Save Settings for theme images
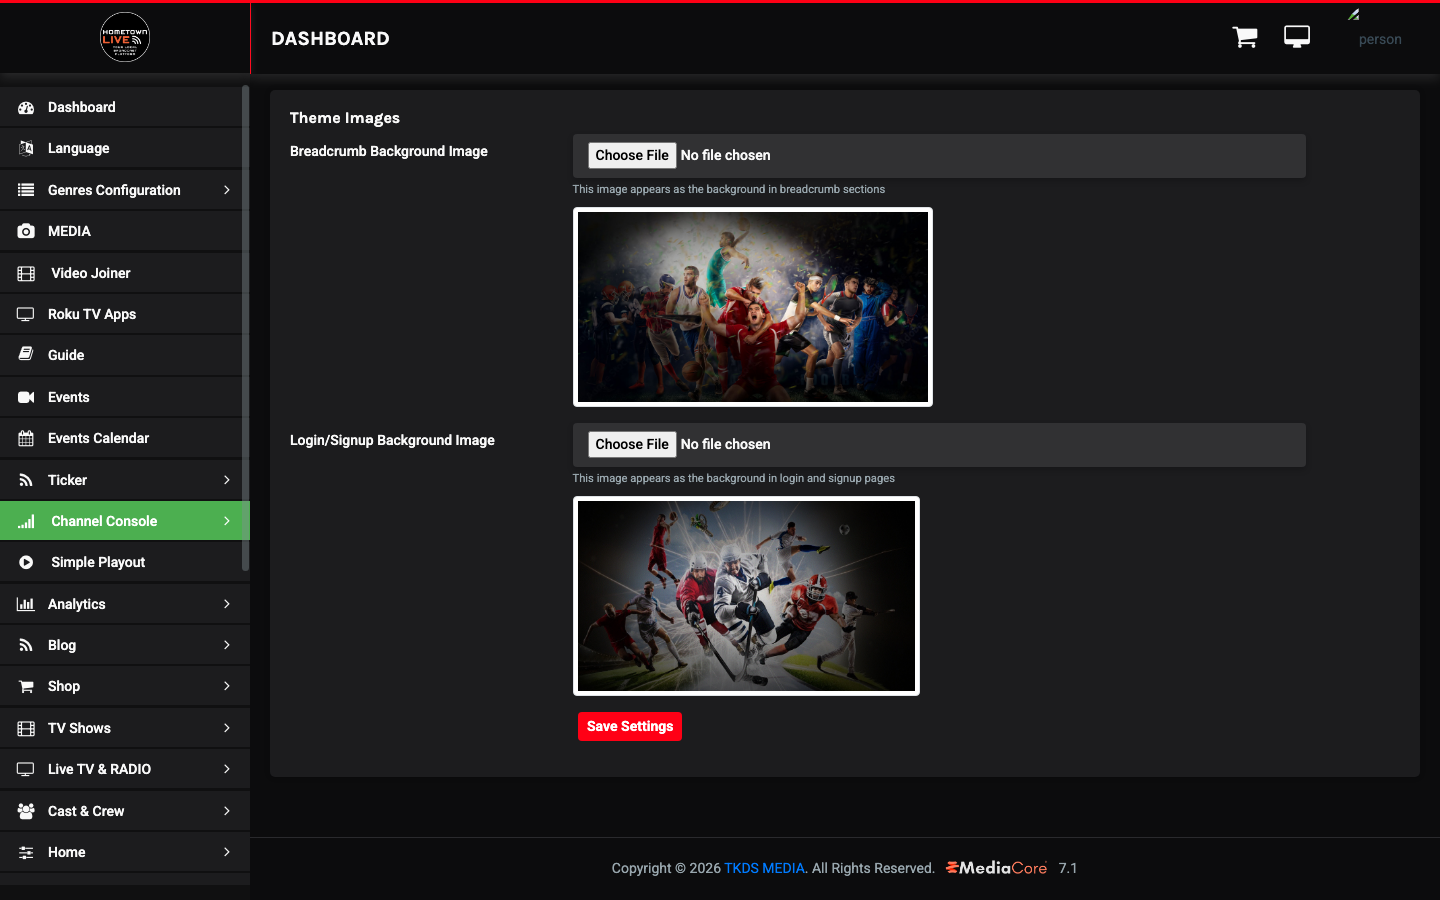 [630, 726]
